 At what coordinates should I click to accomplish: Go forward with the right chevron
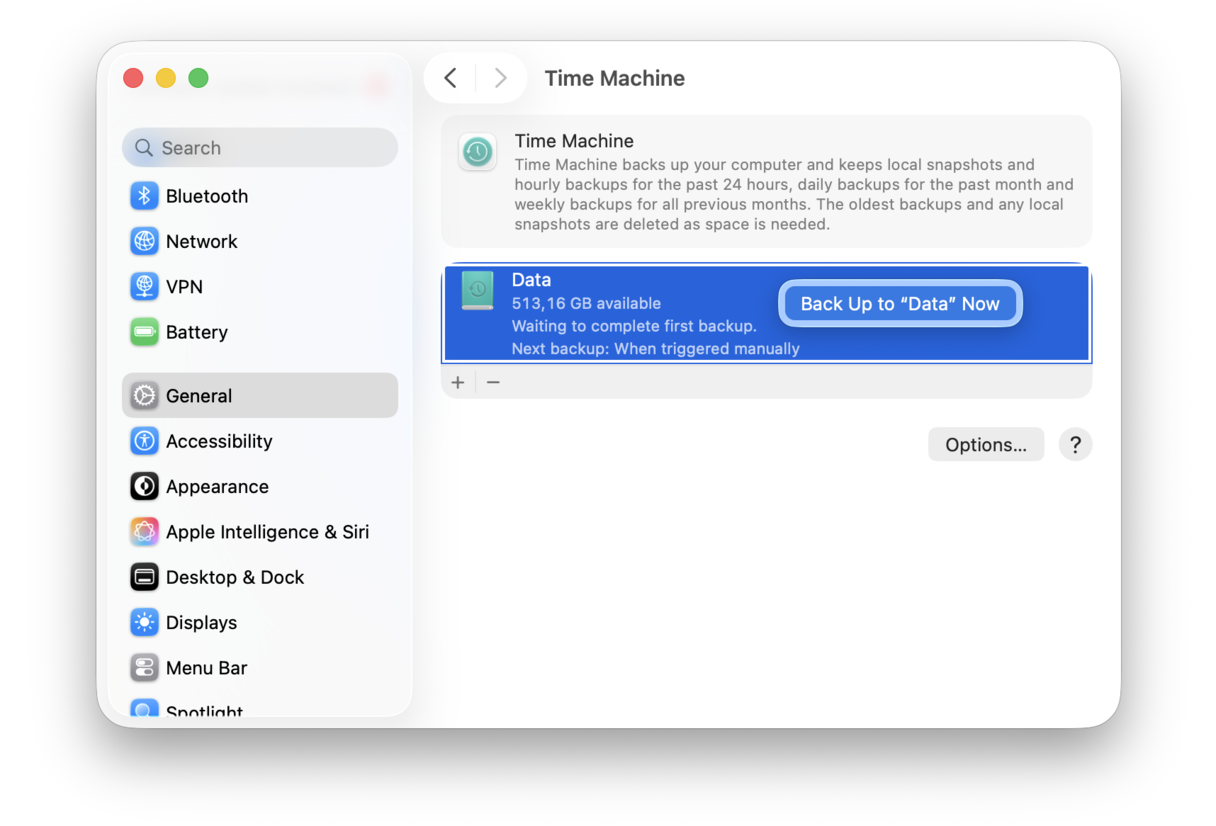pyautogui.click(x=500, y=78)
